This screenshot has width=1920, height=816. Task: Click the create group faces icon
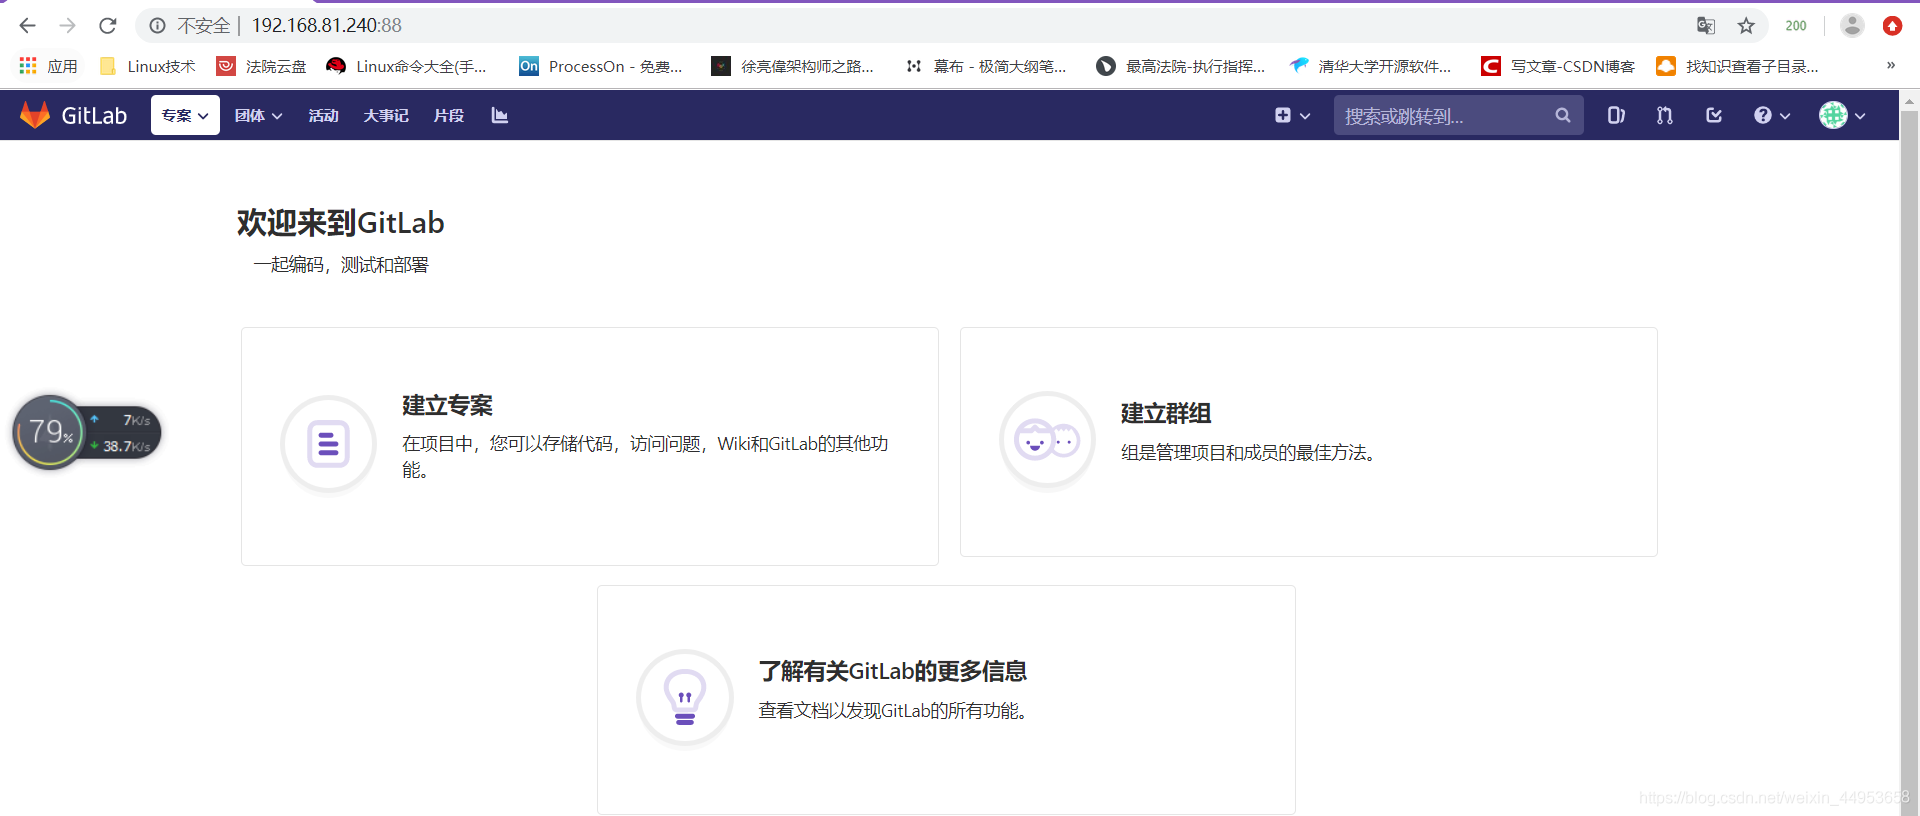pyautogui.click(x=1047, y=440)
